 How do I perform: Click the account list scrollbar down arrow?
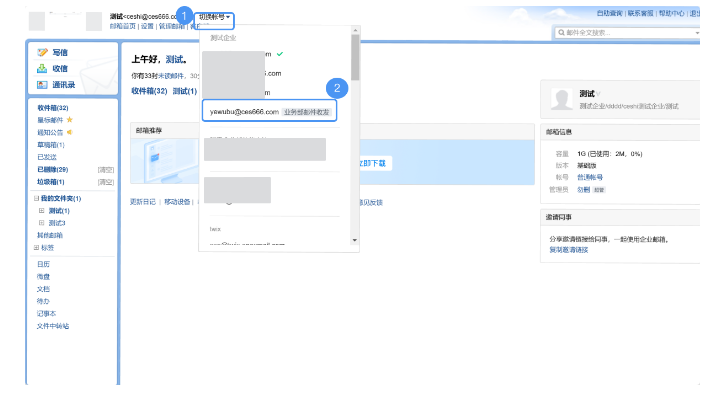pyautogui.click(x=355, y=240)
